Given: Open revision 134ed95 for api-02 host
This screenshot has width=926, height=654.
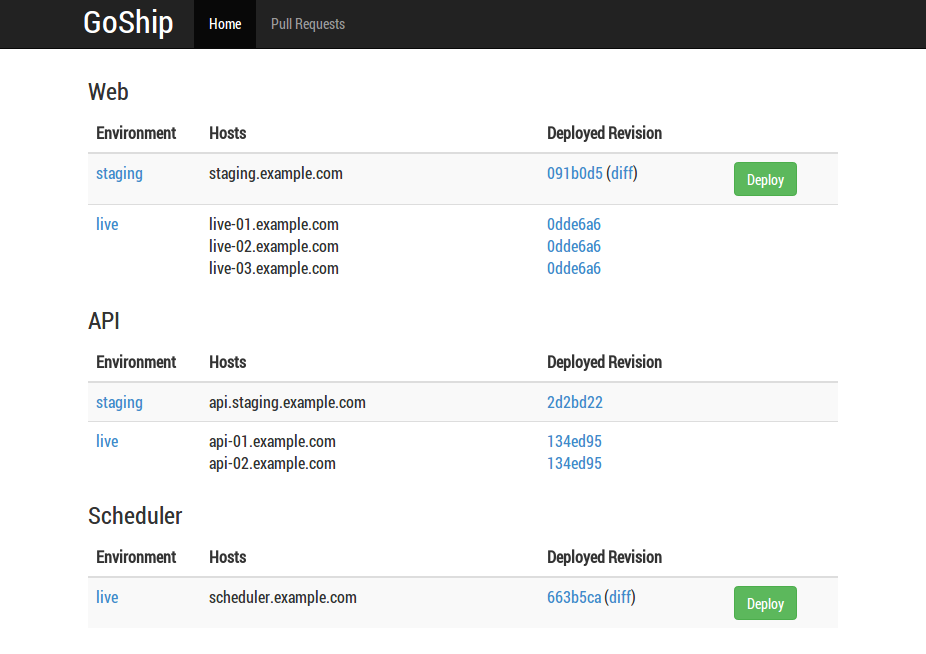Looking at the screenshot, I should (x=574, y=464).
